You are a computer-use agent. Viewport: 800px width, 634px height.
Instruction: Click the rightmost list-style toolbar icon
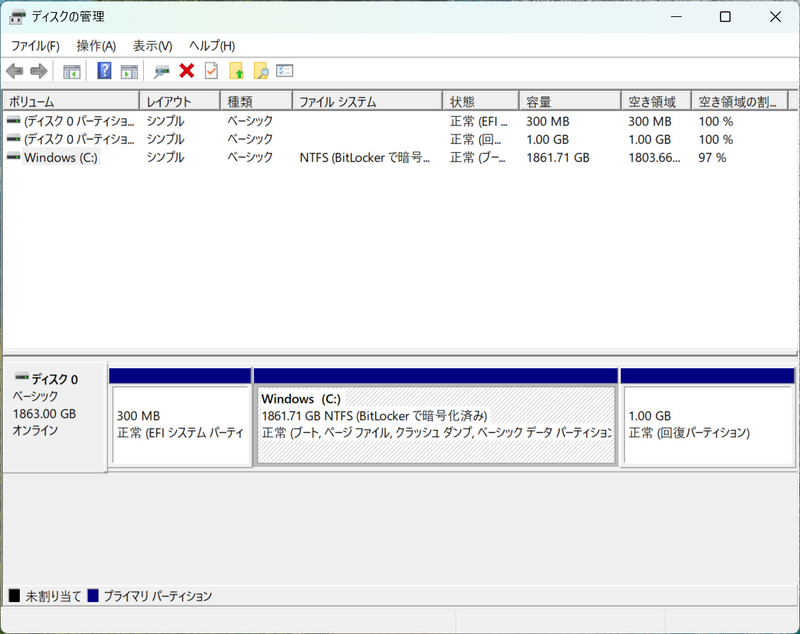coord(285,70)
